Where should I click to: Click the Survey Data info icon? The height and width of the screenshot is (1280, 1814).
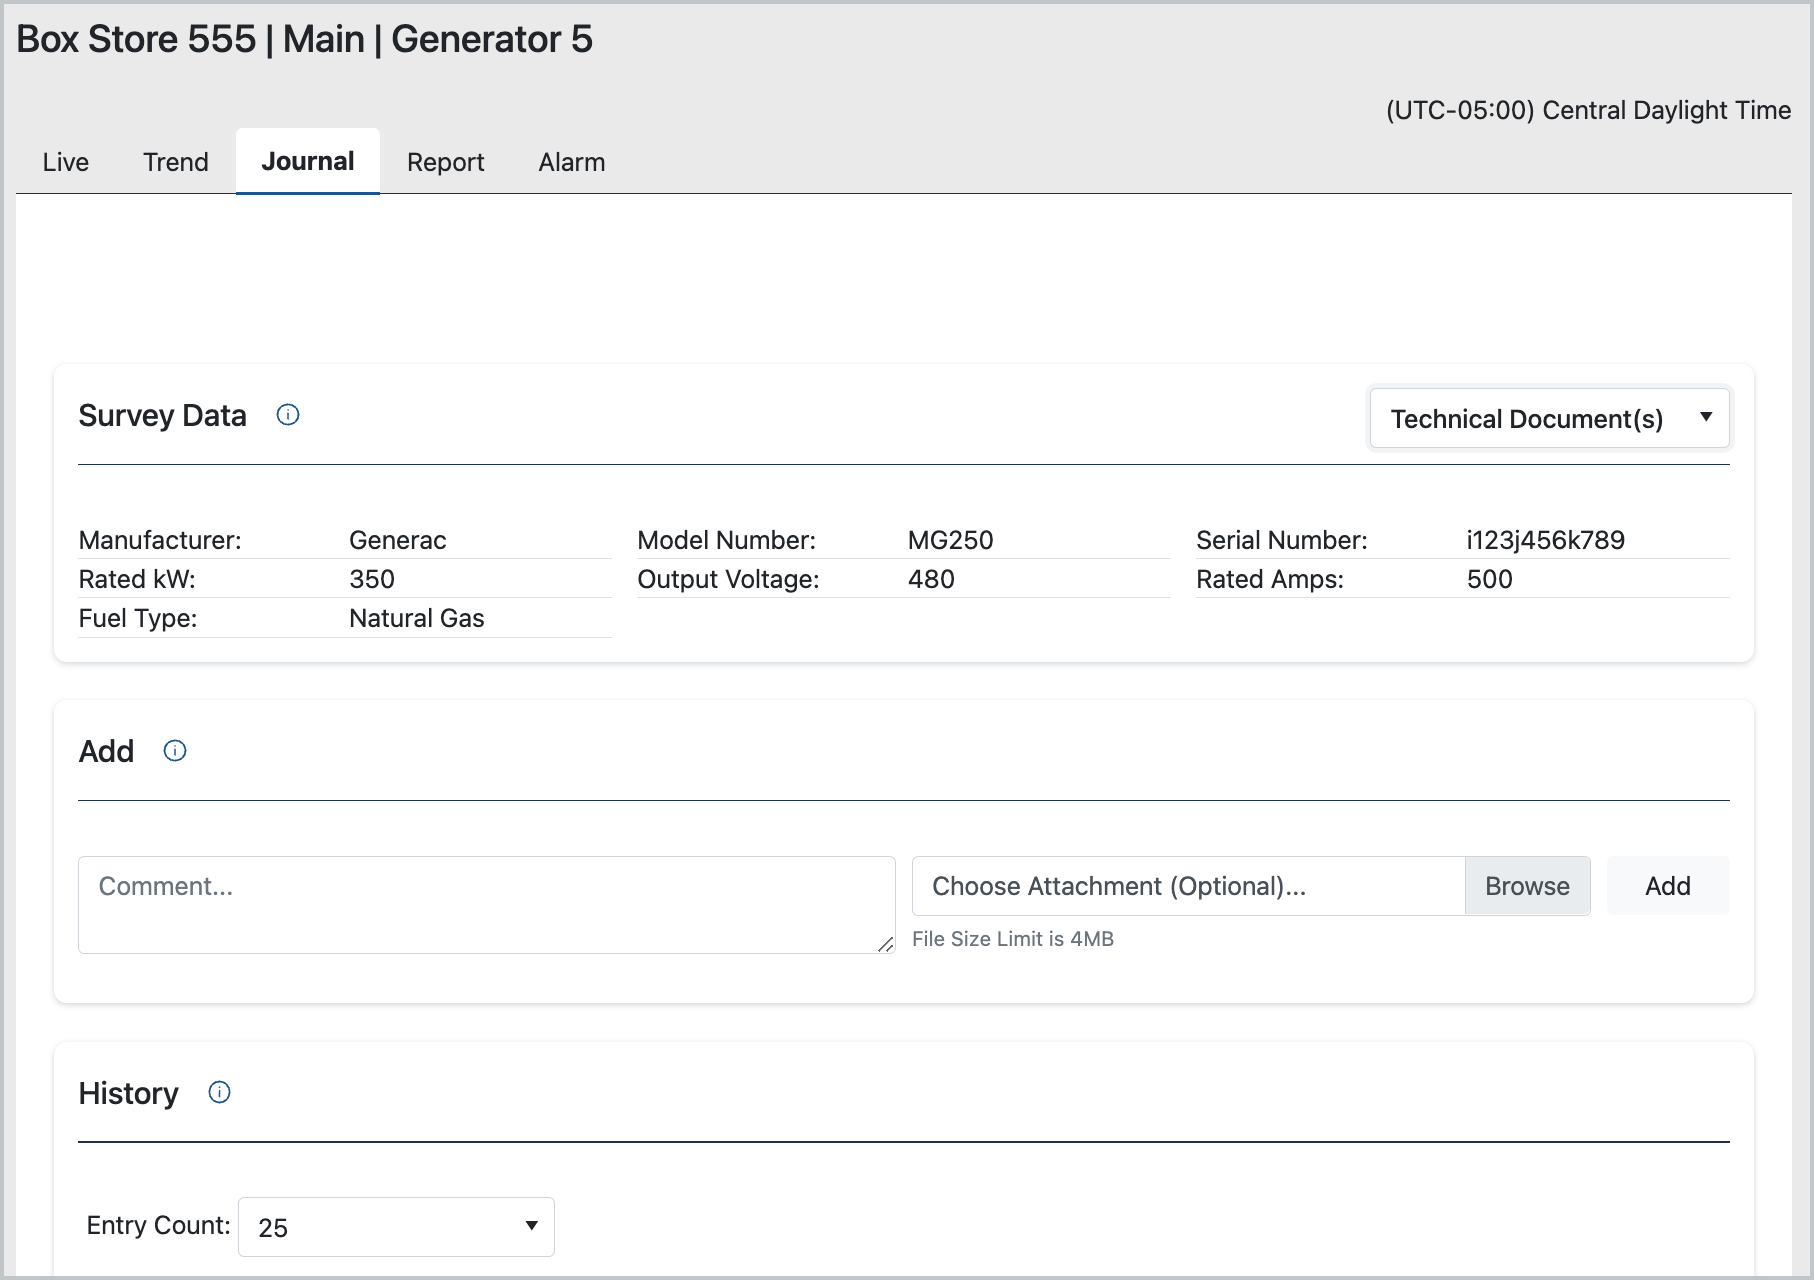click(x=288, y=415)
